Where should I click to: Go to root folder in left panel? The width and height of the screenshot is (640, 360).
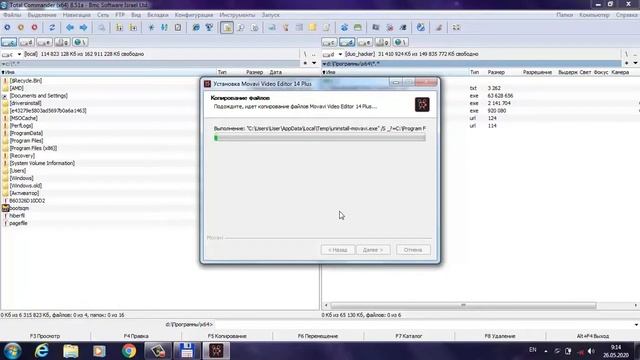point(305,54)
